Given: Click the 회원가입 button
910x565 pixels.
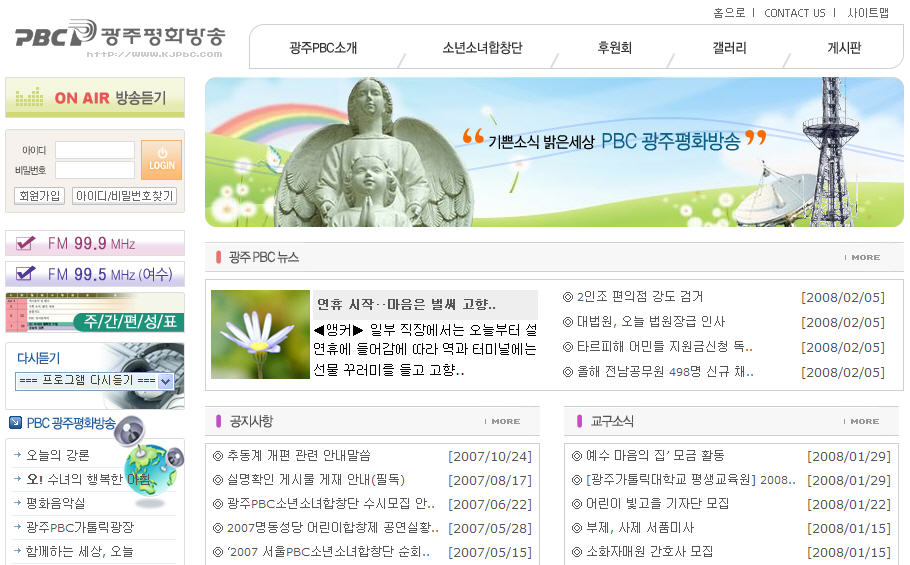Looking at the screenshot, I should click(x=39, y=196).
